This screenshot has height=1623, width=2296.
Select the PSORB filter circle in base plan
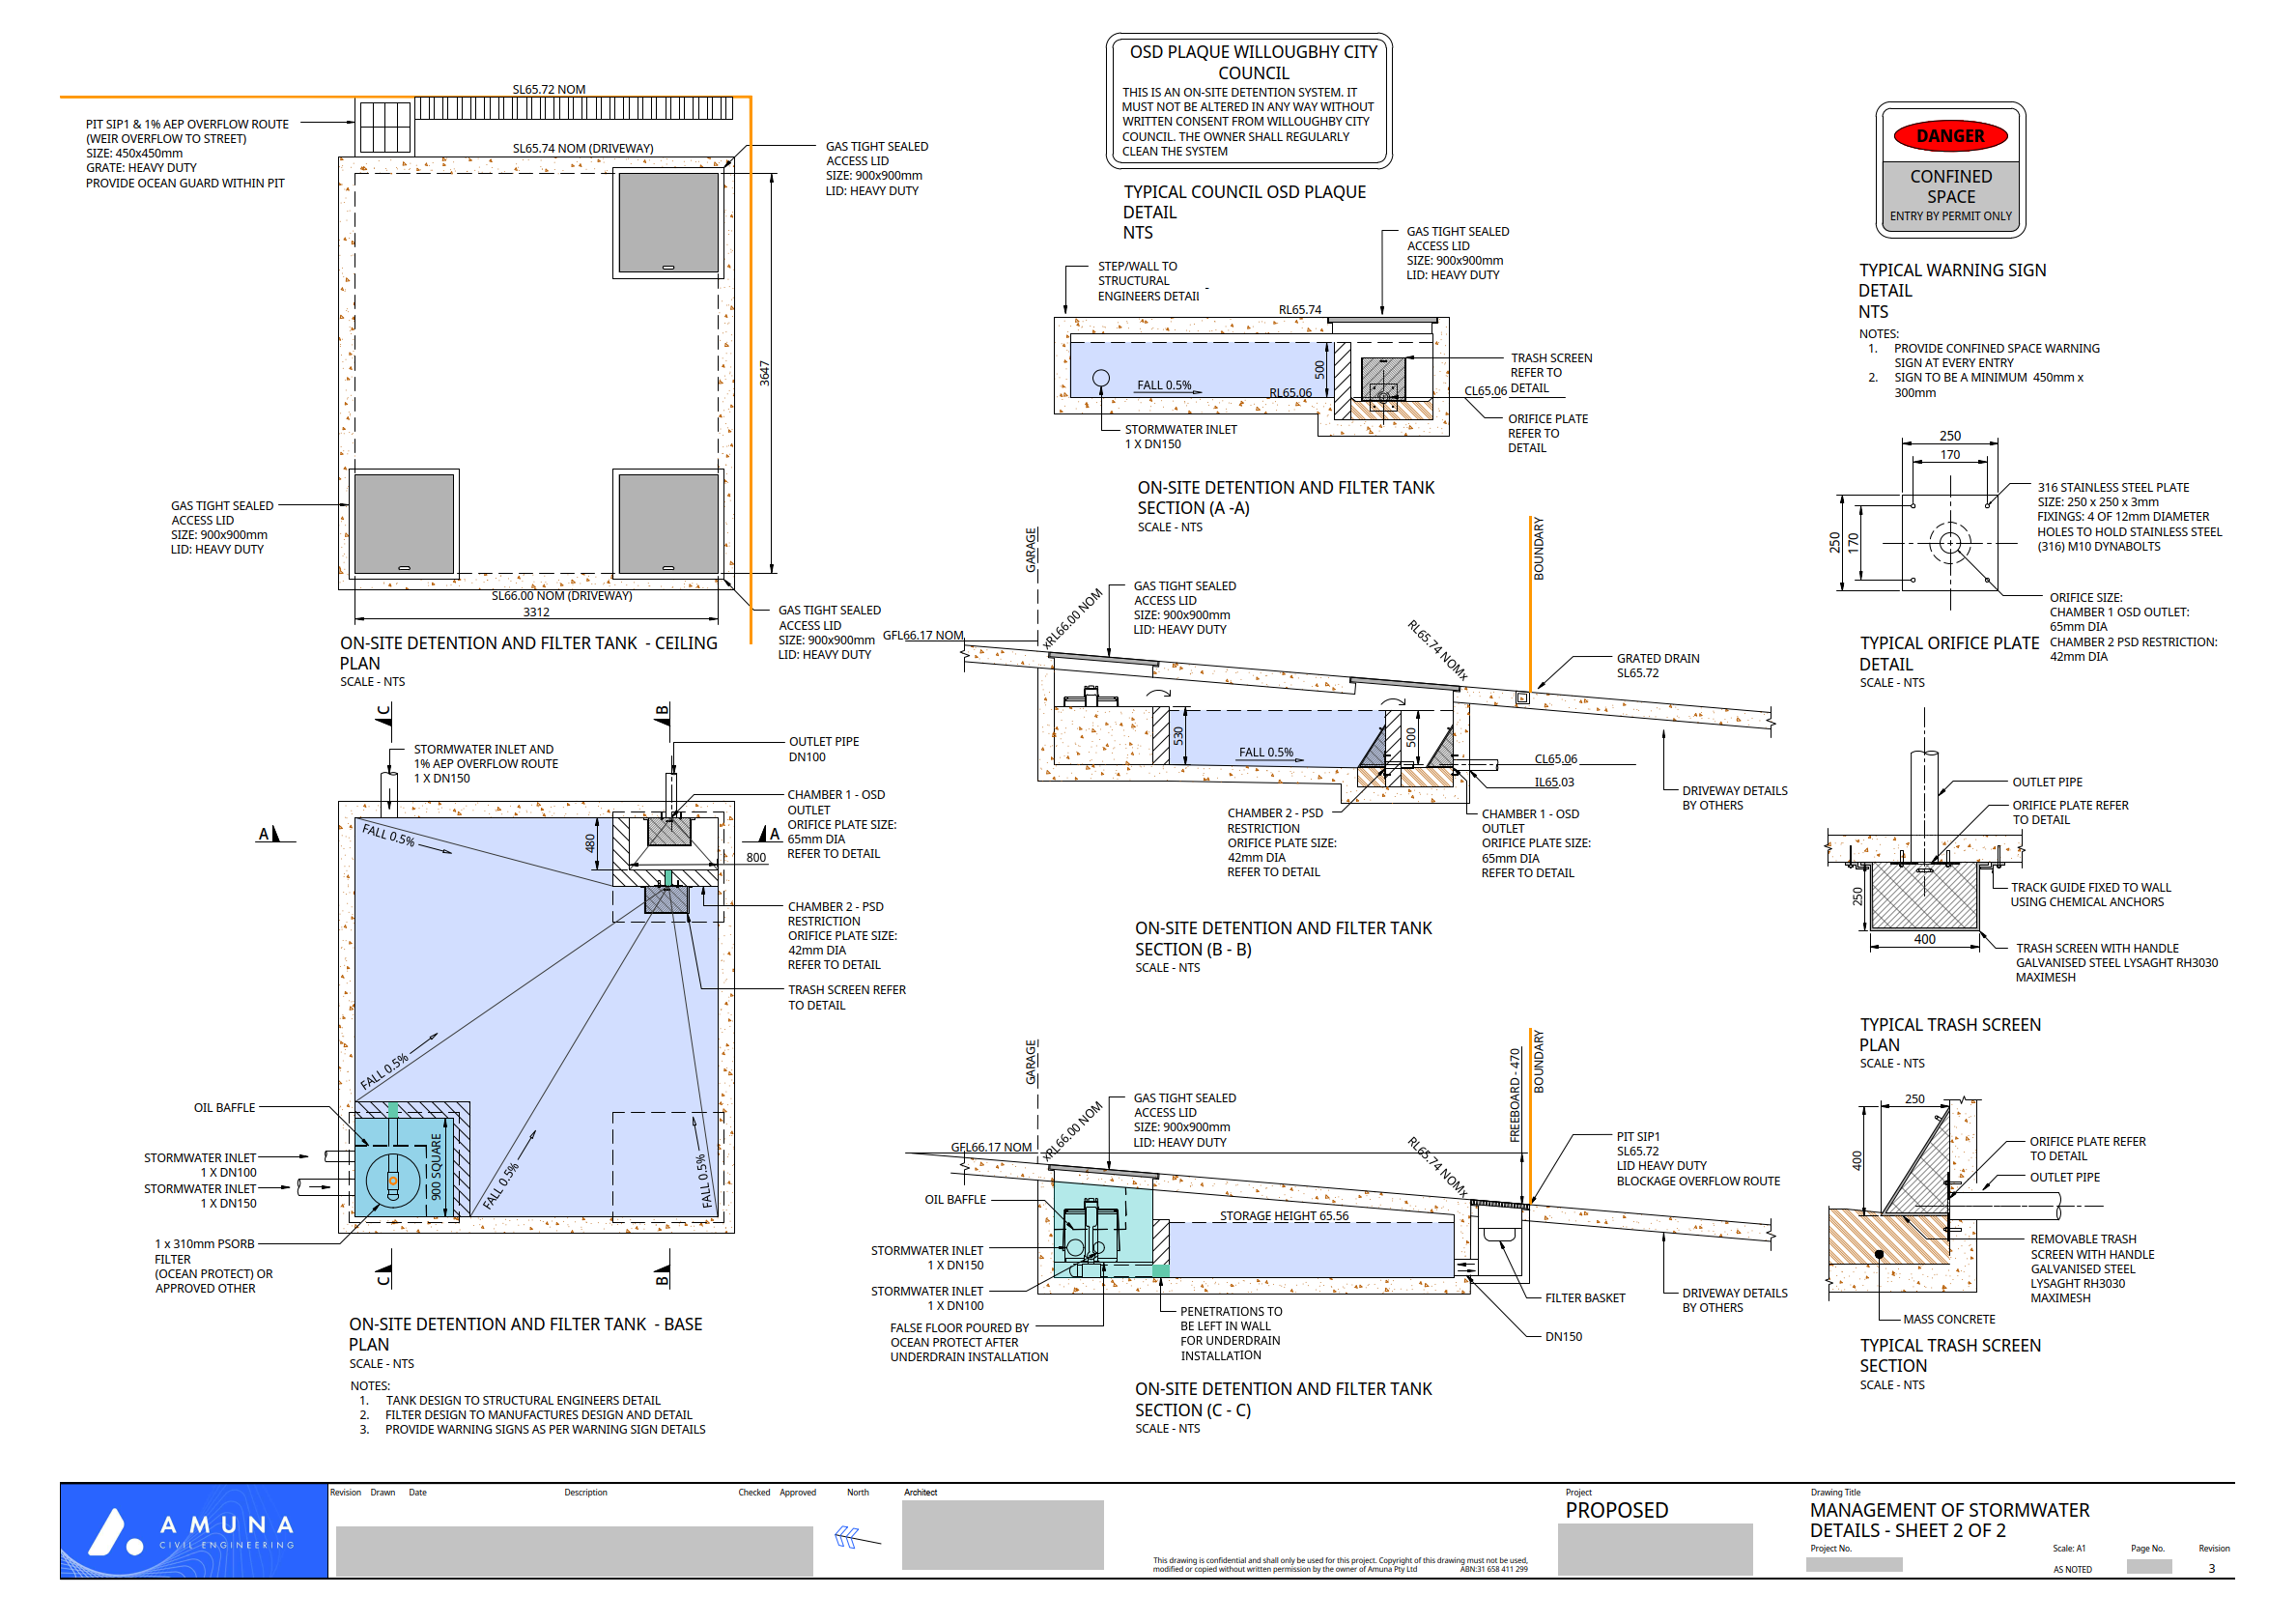392,1181
